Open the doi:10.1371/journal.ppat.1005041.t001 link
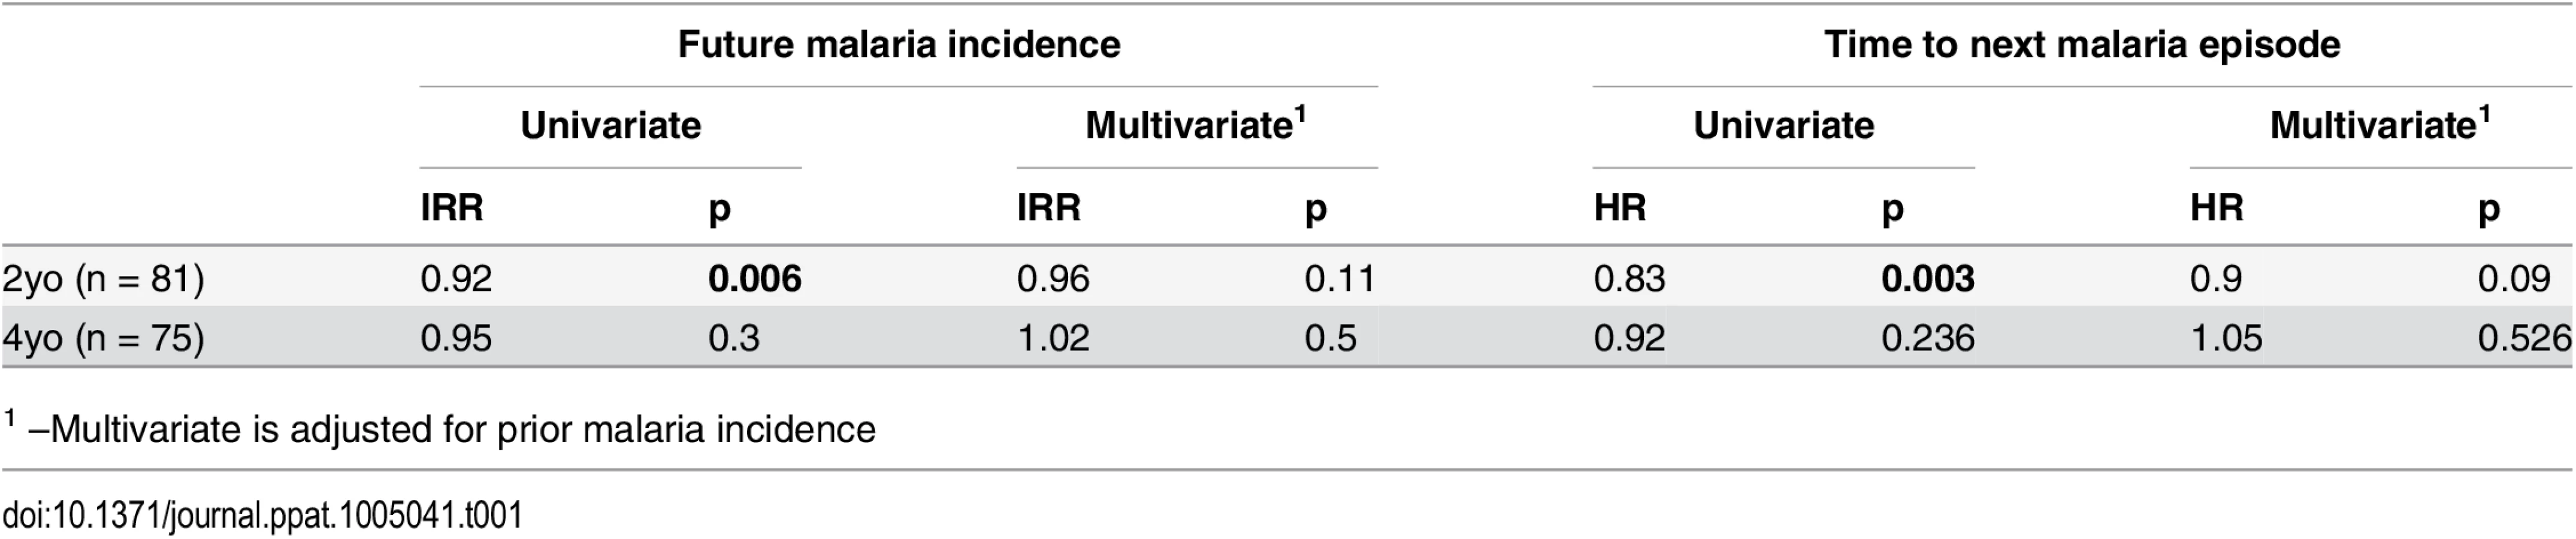 (x=262, y=515)
